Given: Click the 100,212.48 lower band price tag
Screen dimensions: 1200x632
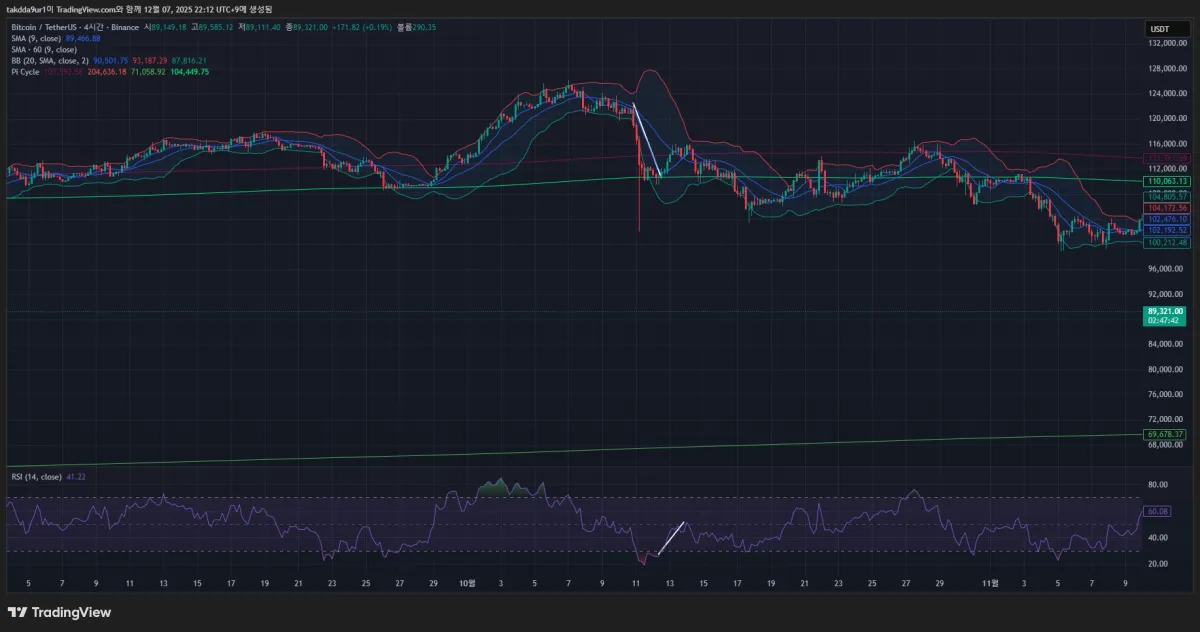Looking at the screenshot, I should coord(1167,243).
